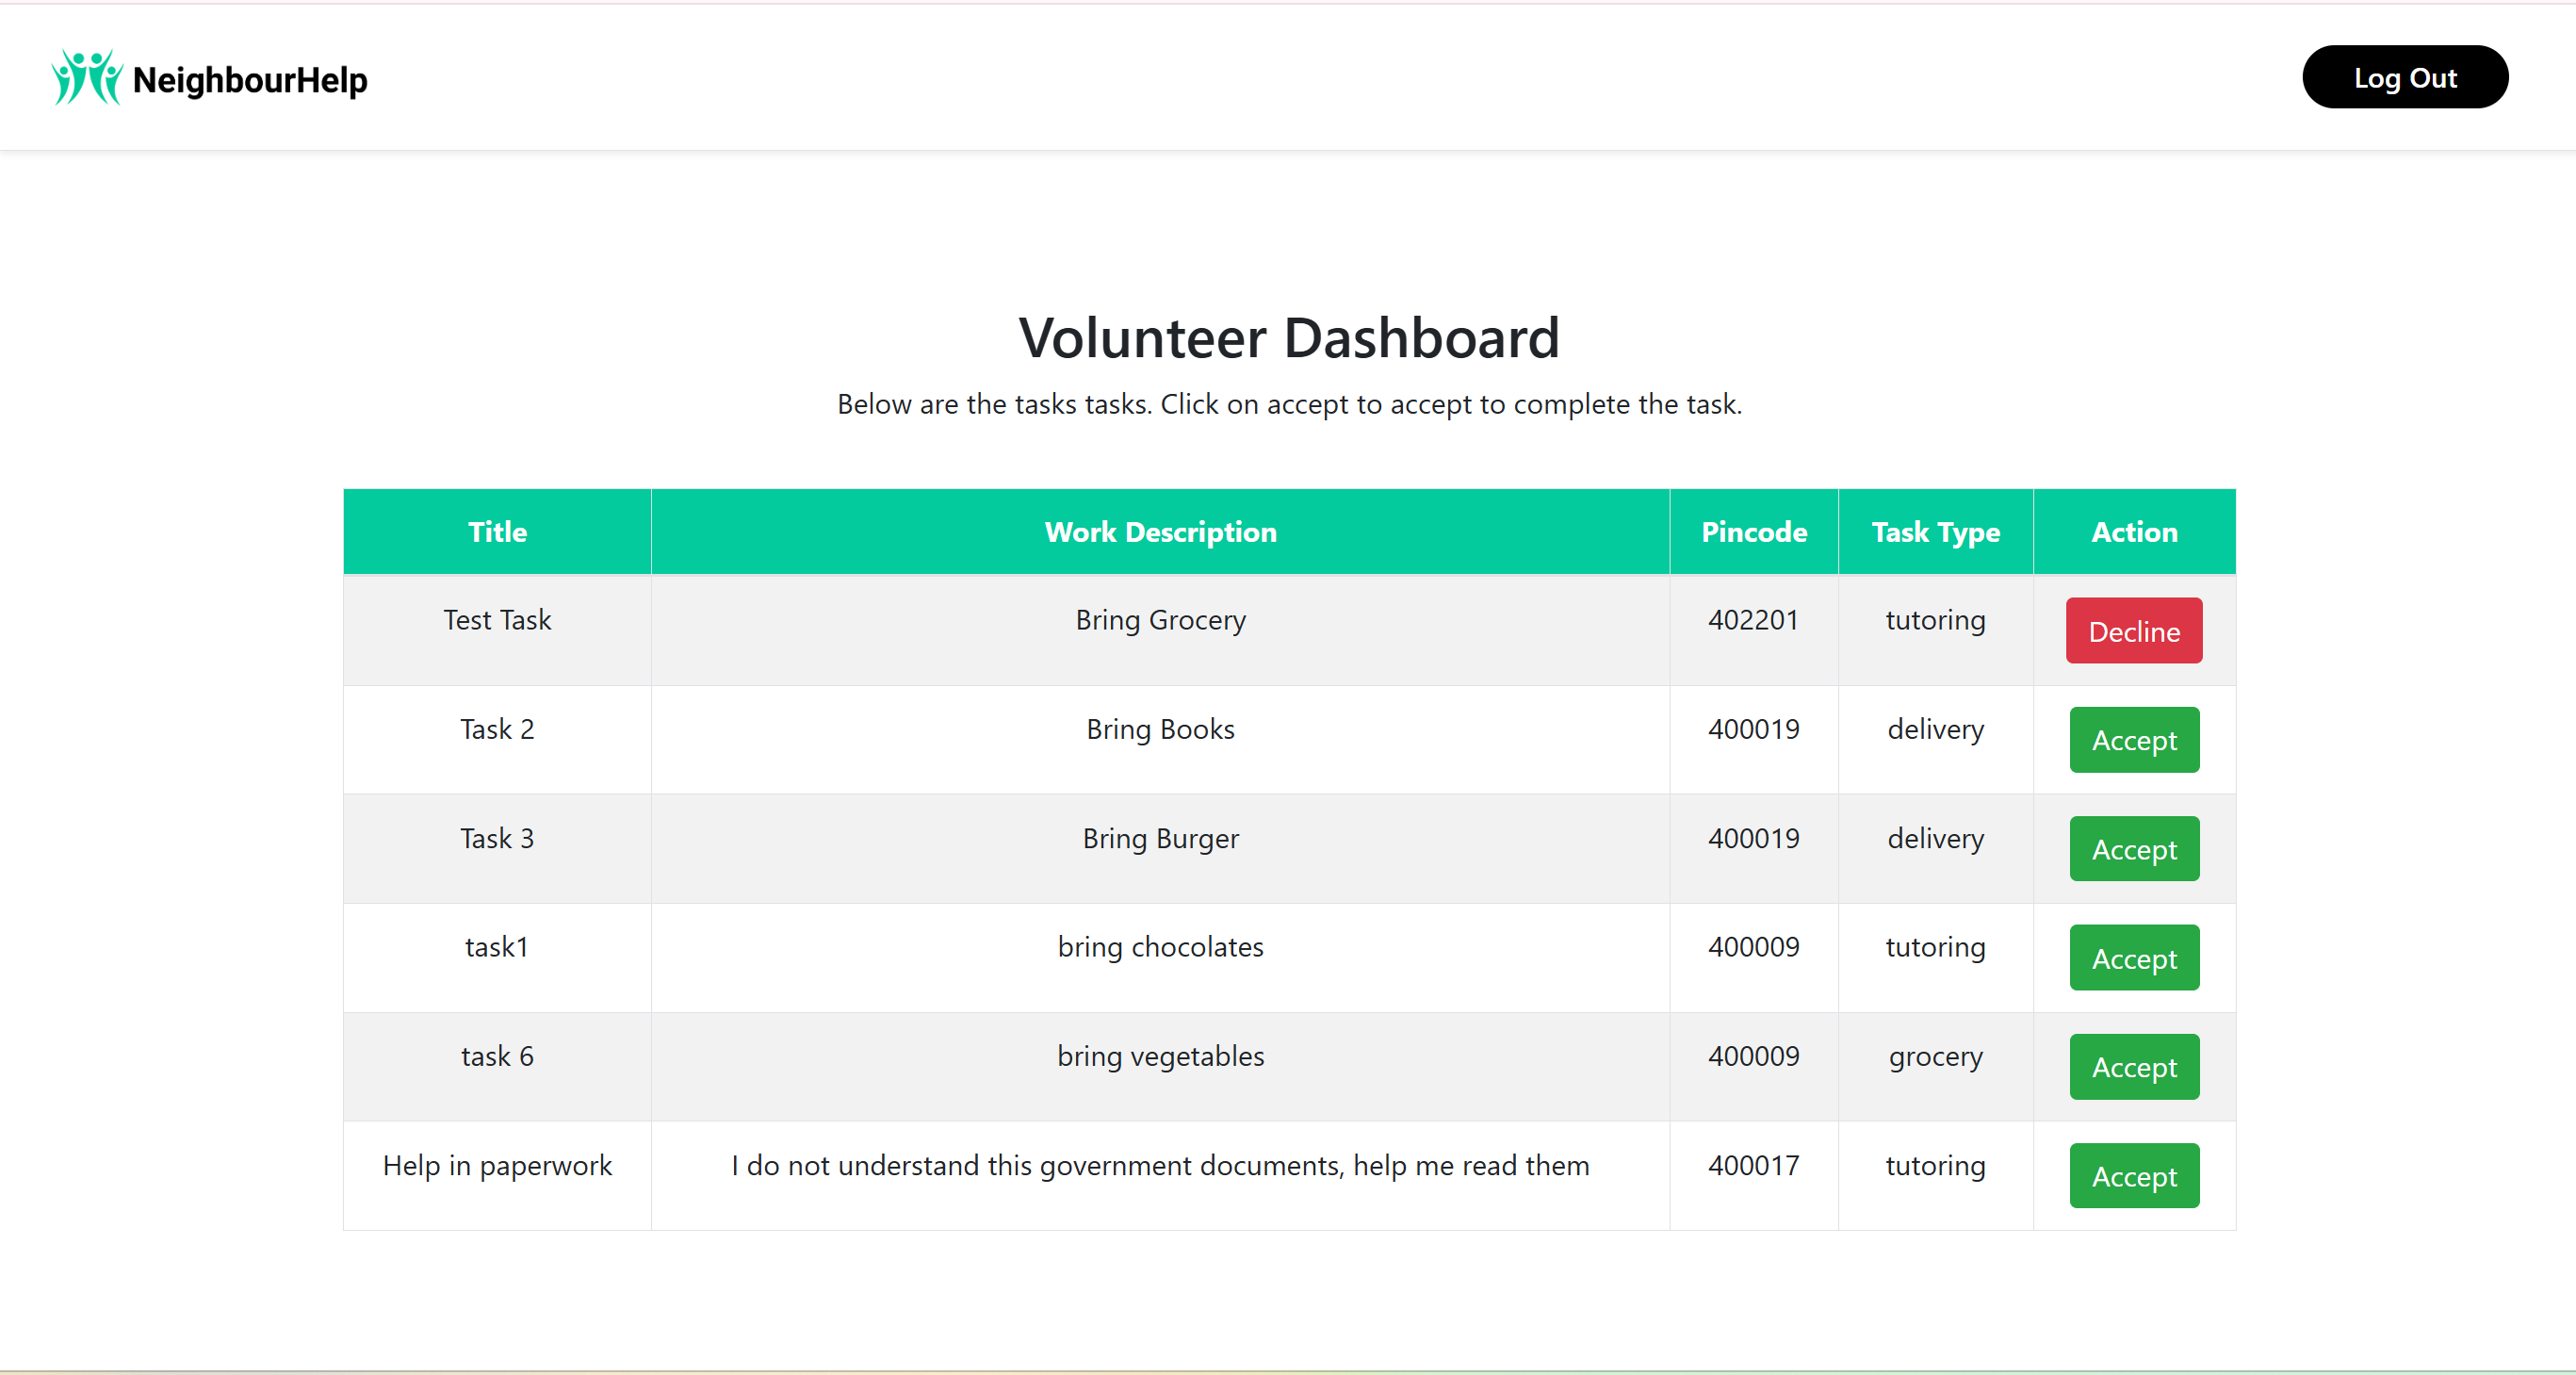Click the Action column header
This screenshot has width=2576, height=1375.
(2133, 532)
